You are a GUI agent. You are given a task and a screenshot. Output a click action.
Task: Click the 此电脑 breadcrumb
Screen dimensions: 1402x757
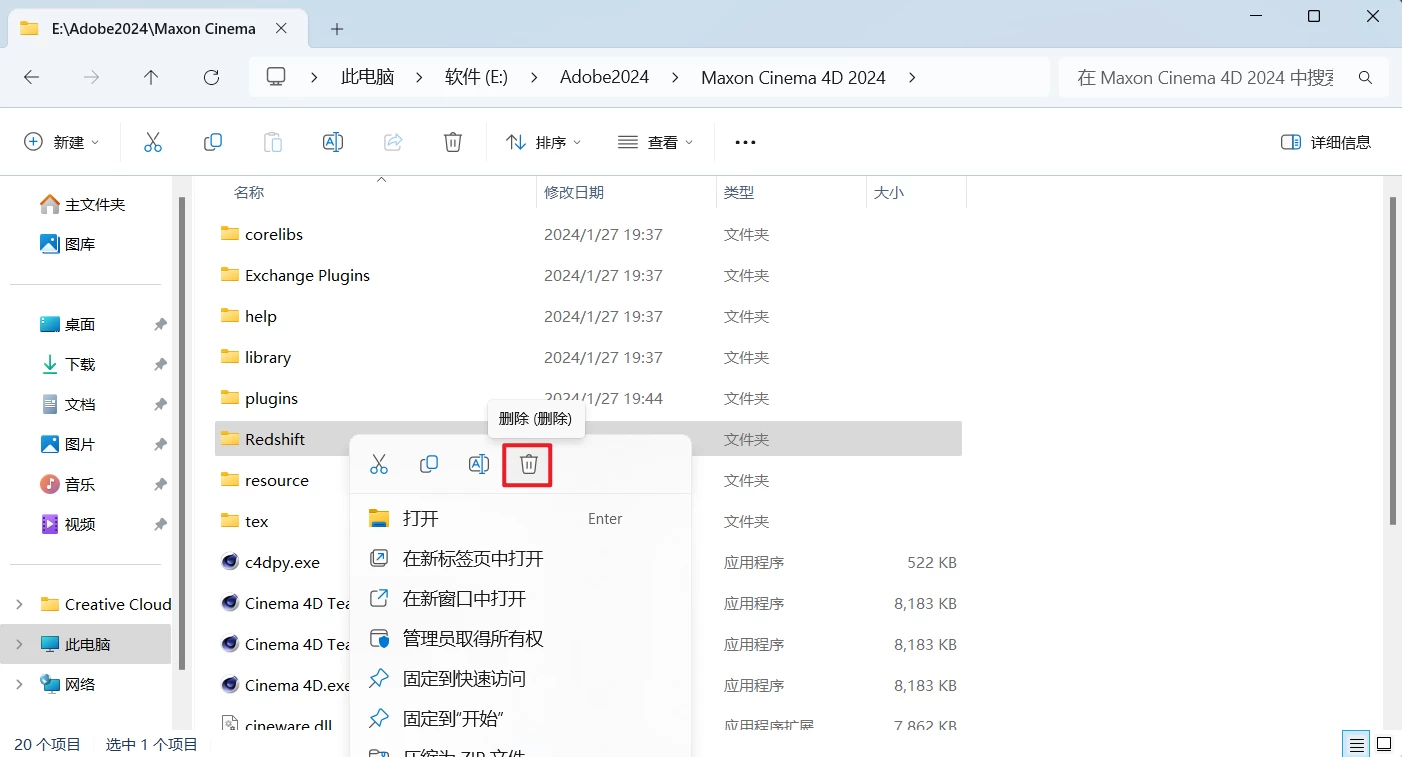coord(367,77)
